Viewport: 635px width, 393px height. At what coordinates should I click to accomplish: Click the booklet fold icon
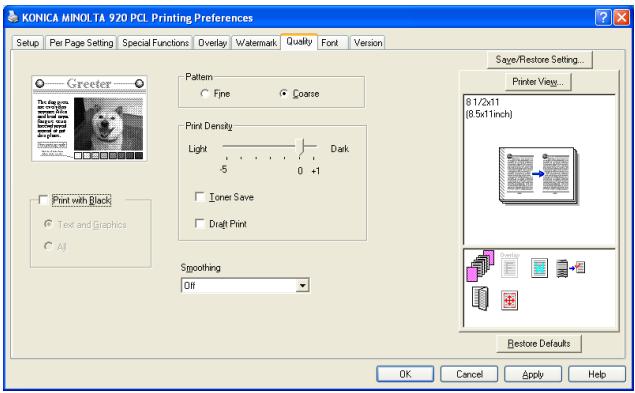tap(480, 299)
